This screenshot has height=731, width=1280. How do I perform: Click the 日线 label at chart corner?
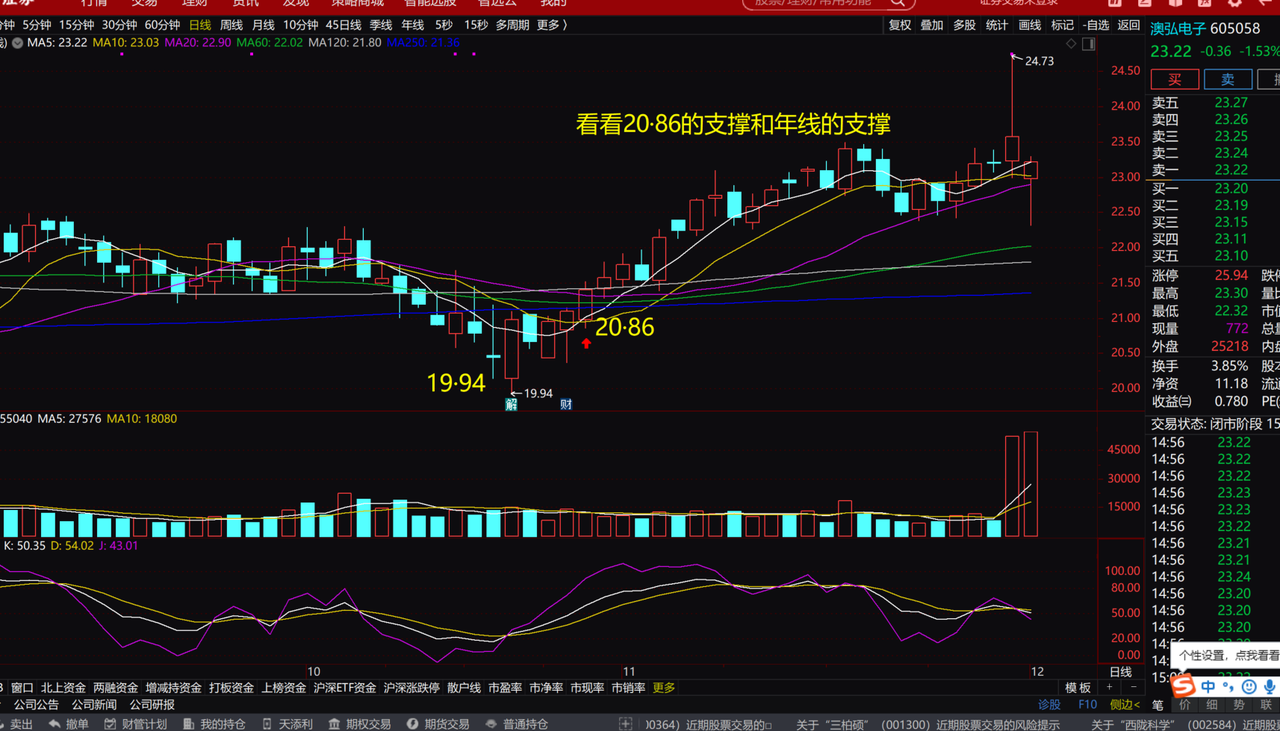click(1121, 672)
